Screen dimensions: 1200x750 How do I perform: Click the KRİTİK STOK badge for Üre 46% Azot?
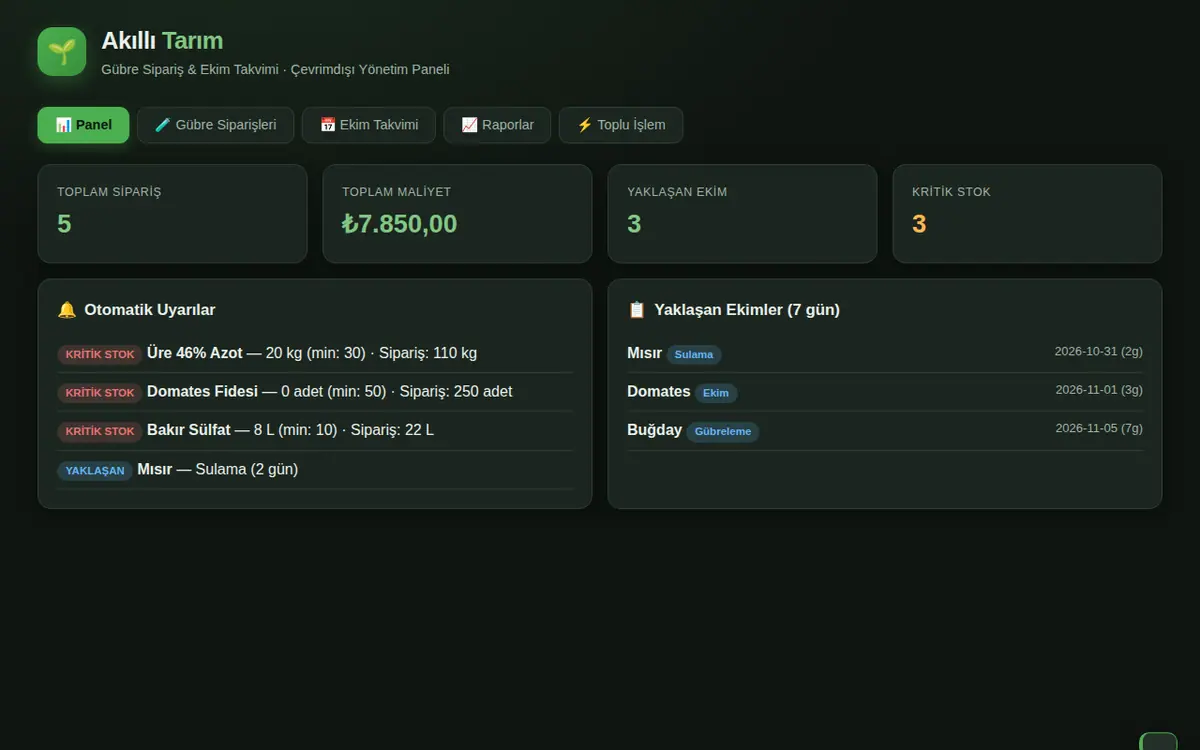(x=100, y=354)
